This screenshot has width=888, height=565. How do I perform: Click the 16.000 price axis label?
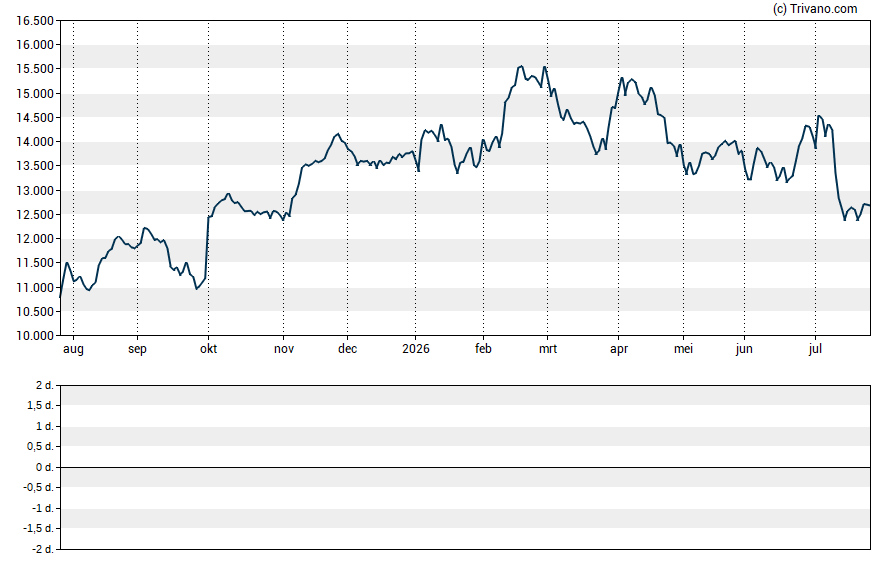[35, 45]
